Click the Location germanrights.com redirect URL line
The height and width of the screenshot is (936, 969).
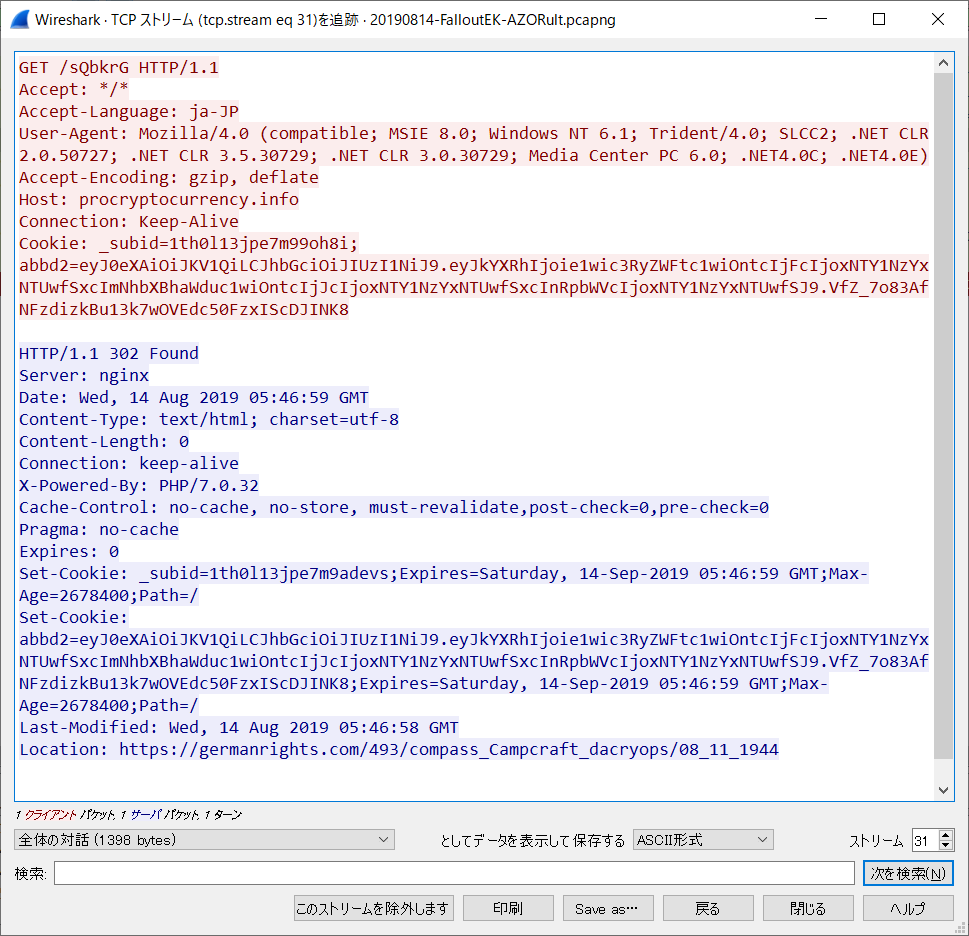click(399, 750)
